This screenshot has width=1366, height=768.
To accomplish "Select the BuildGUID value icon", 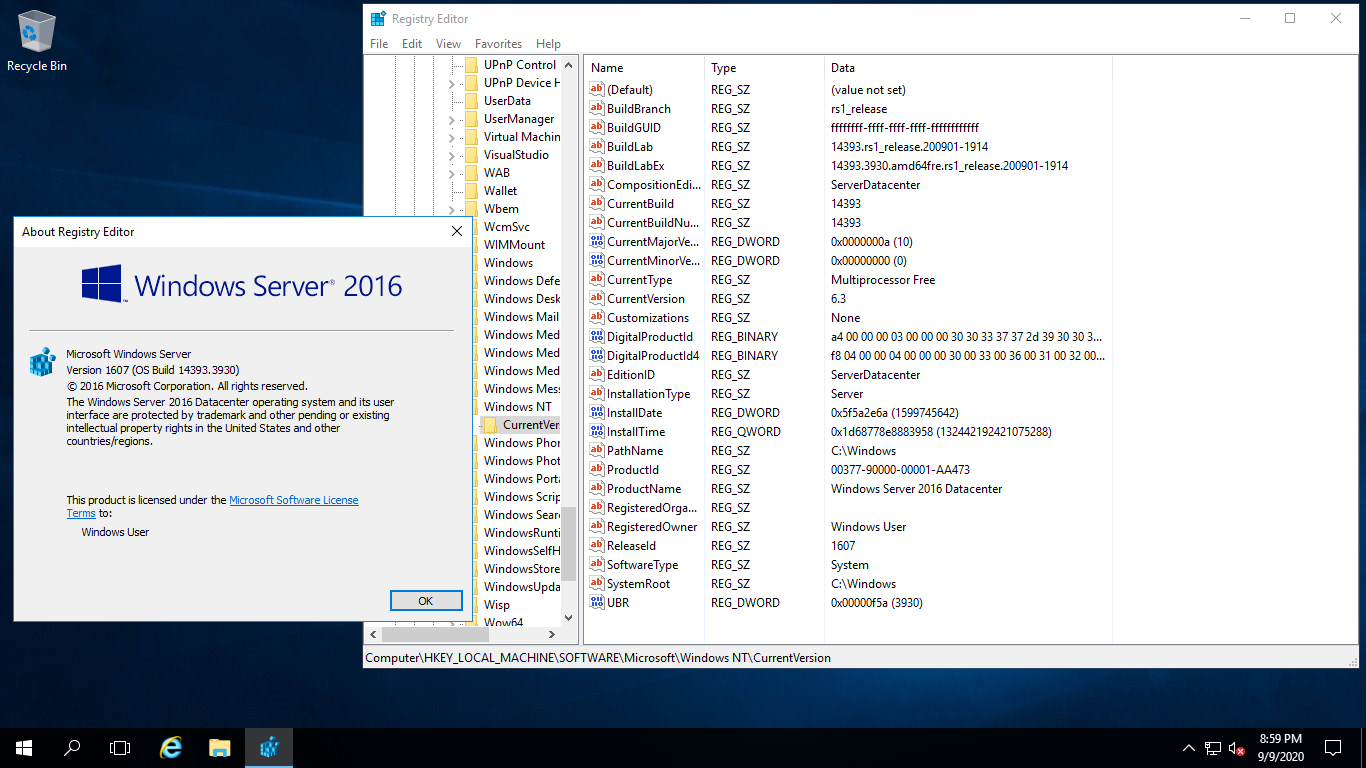I will tap(597, 128).
